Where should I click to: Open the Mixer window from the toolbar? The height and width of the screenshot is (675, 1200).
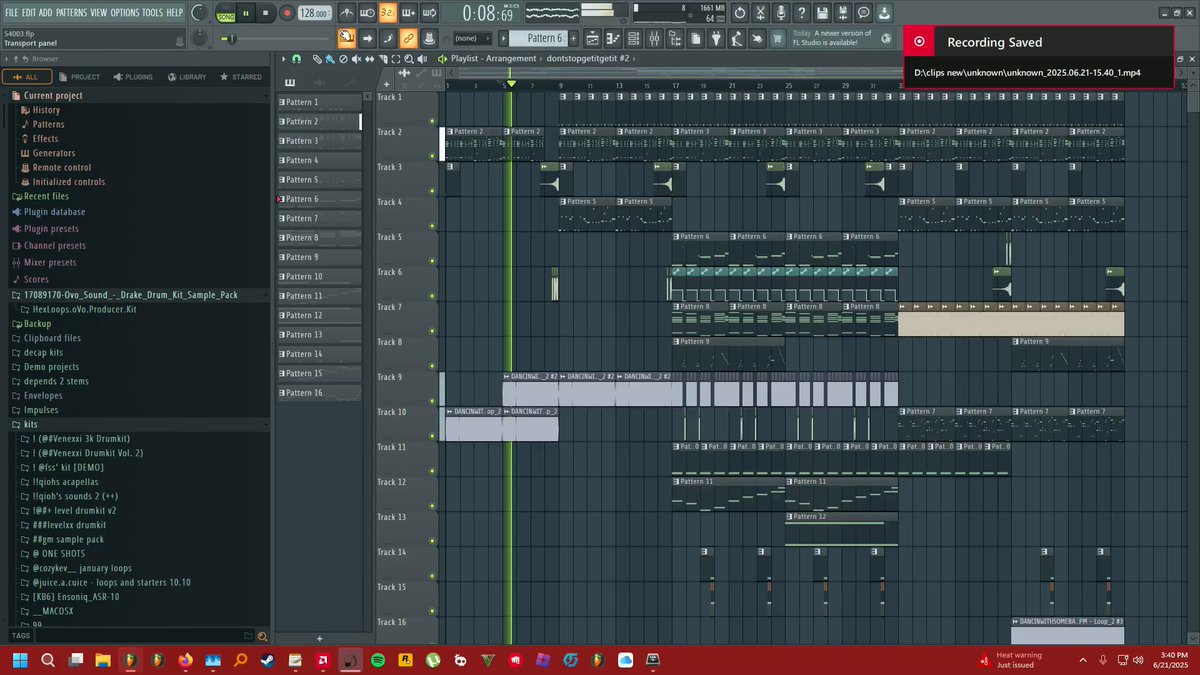[x=654, y=39]
